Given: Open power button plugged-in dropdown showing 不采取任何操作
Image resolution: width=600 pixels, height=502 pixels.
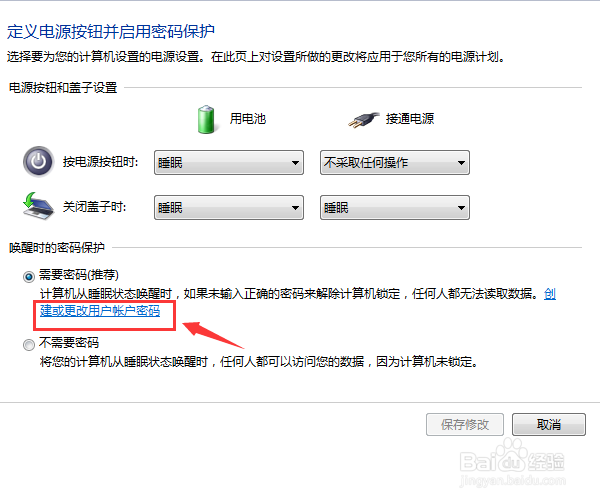Looking at the screenshot, I should pos(395,163).
